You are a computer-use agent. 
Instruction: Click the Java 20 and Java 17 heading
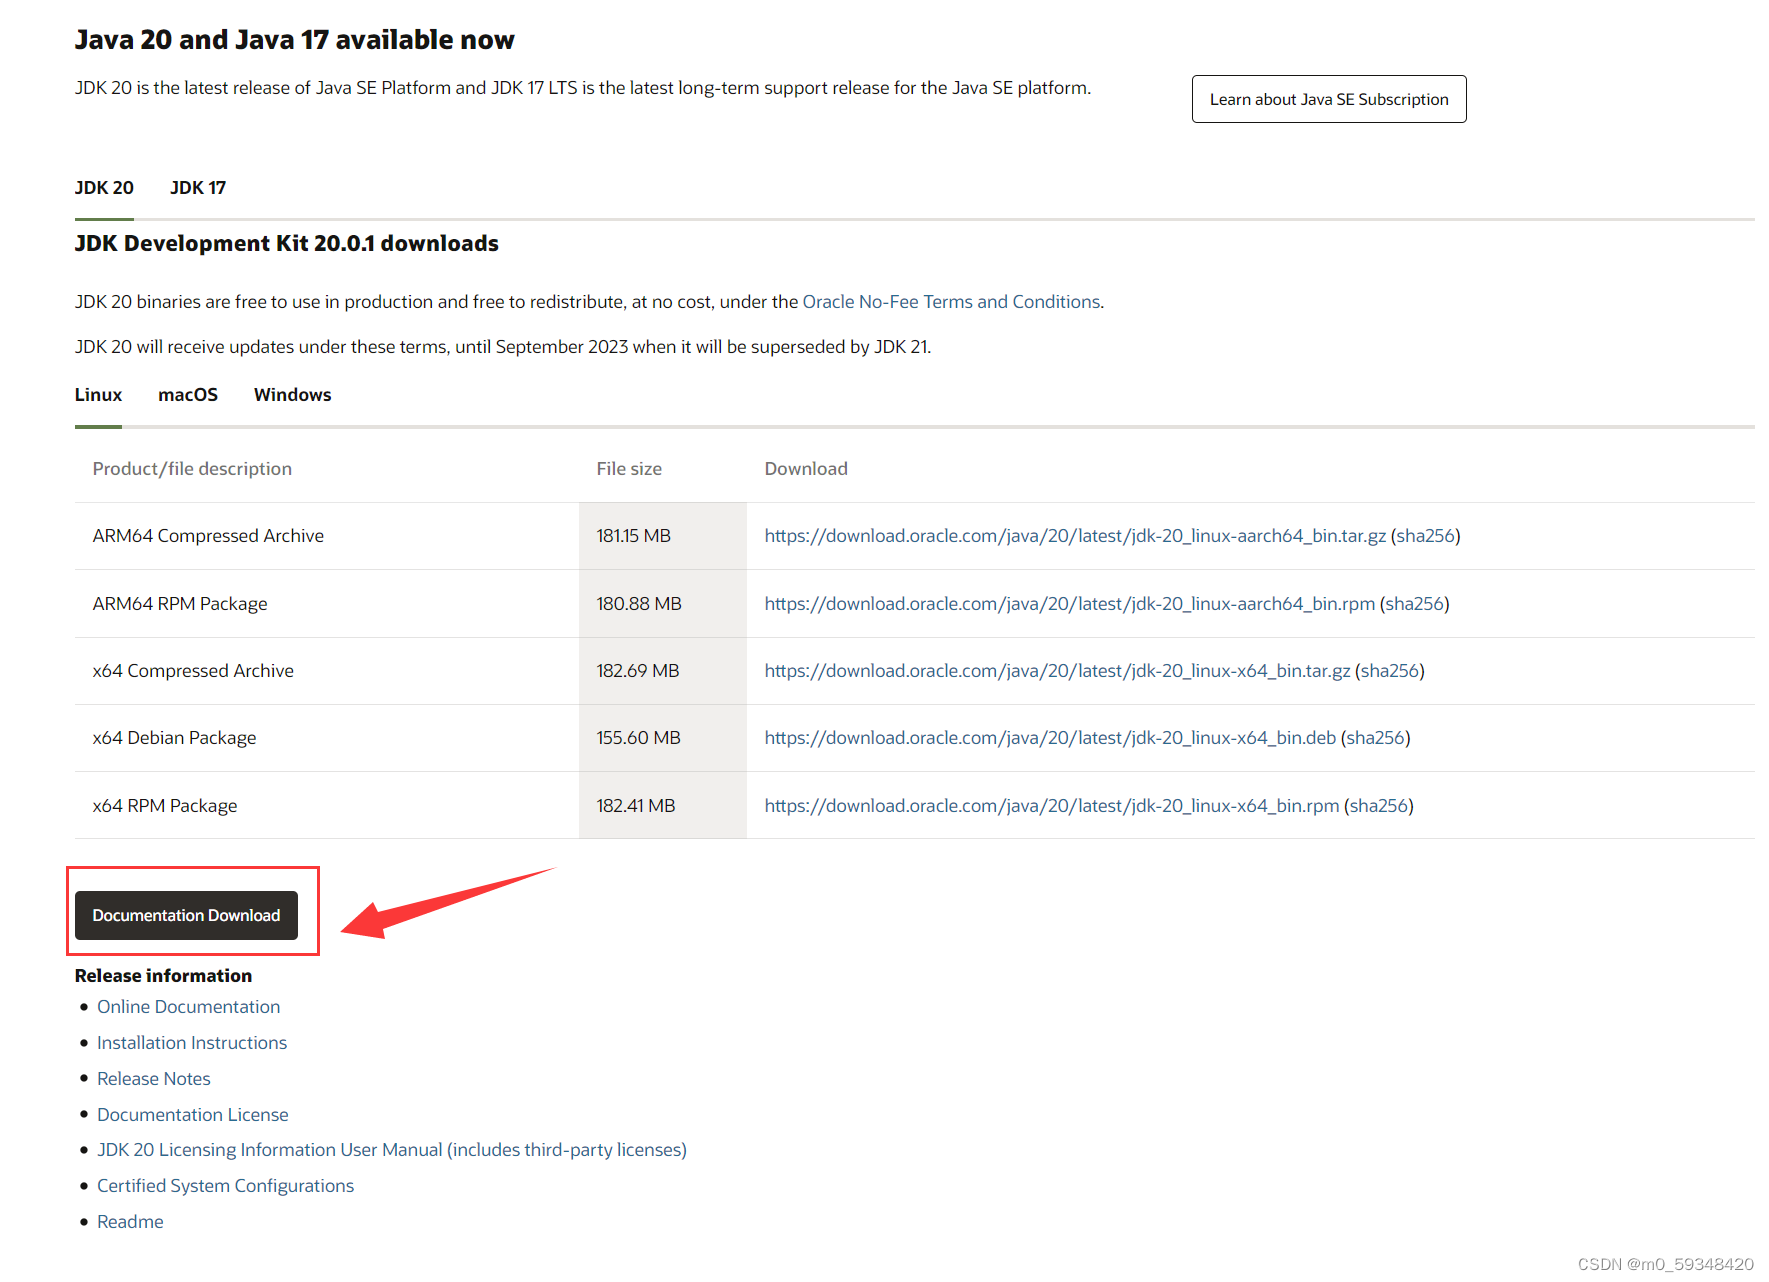tap(295, 40)
